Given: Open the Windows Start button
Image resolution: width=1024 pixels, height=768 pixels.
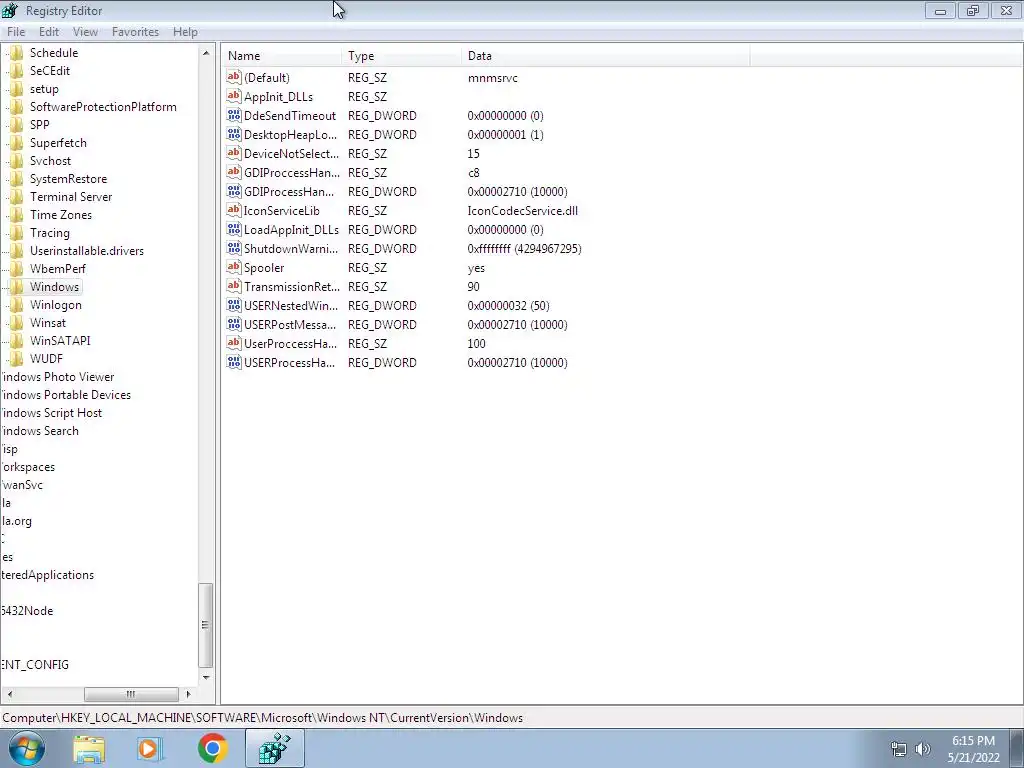Looking at the screenshot, I should 27,748.
